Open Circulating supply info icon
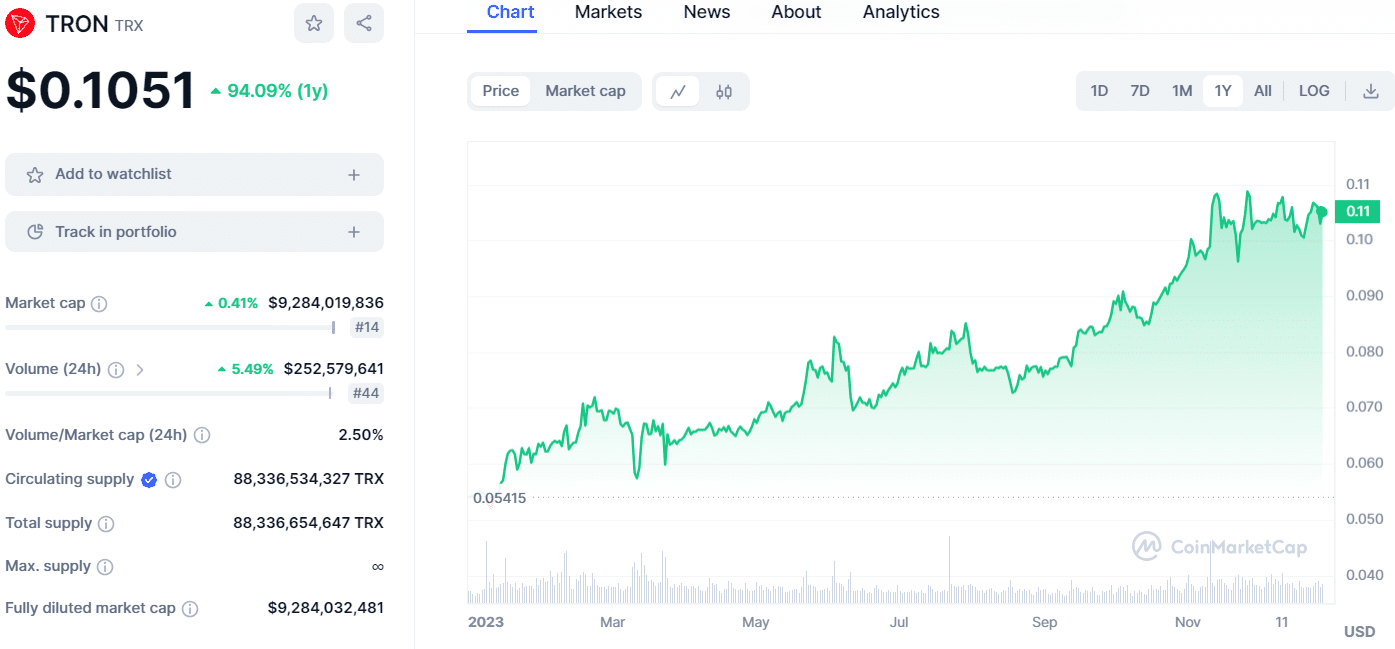 (173, 480)
